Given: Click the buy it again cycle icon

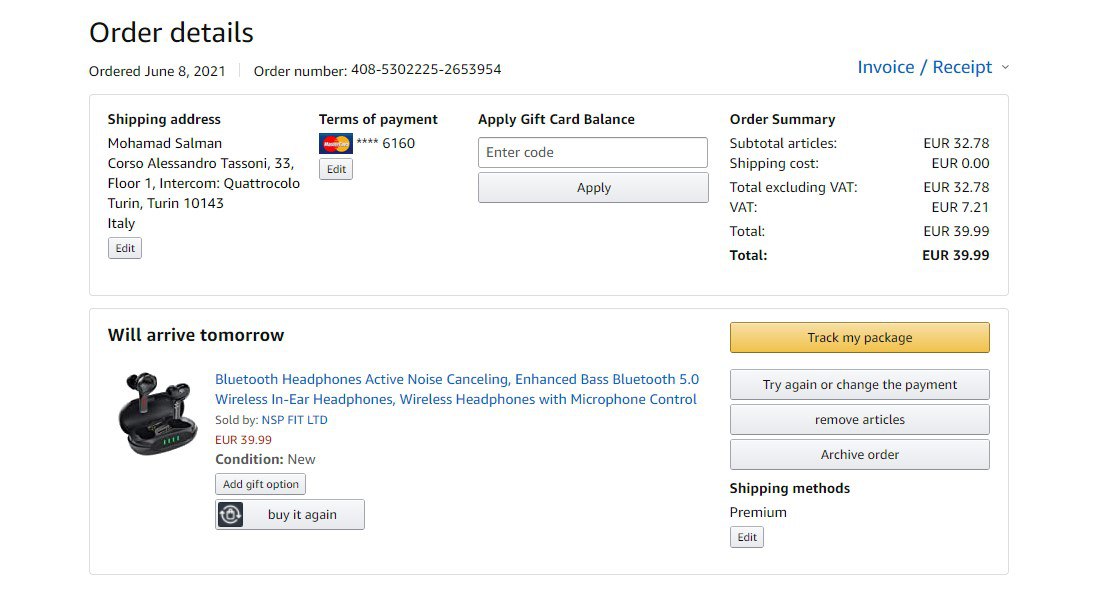Looking at the screenshot, I should pyautogui.click(x=231, y=515).
